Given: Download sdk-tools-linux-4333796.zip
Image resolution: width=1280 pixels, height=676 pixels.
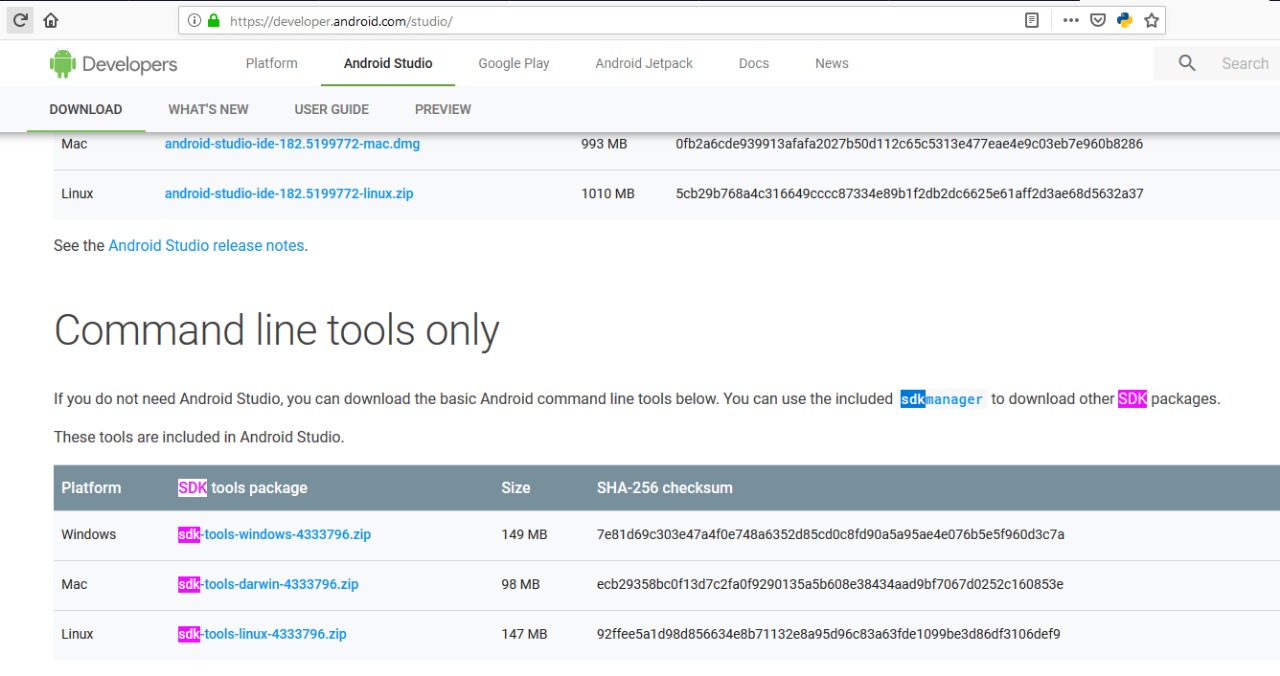Looking at the screenshot, I should pos(262,634).
